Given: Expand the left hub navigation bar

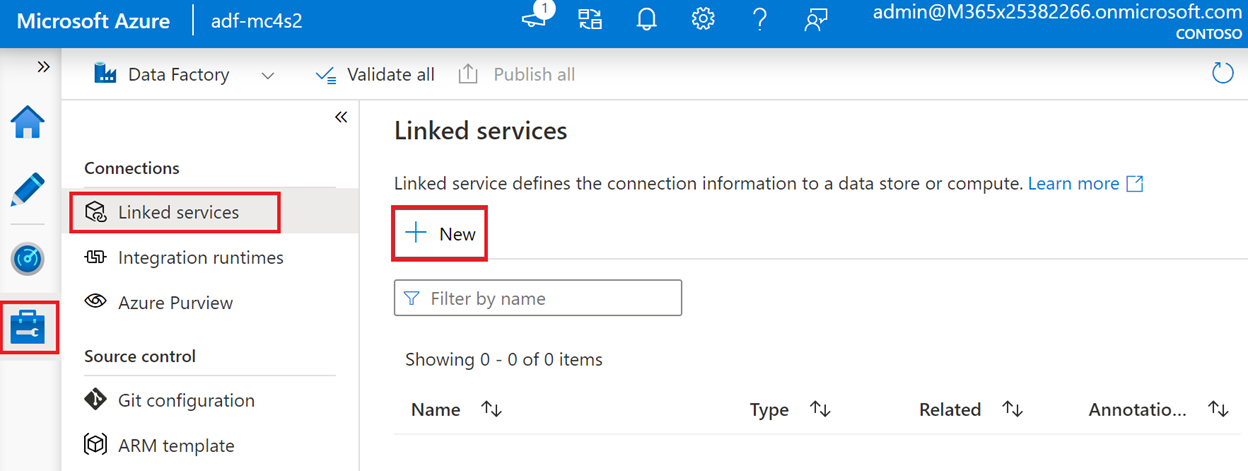Looking at the screenshot, I should pyautogui.click(x=43, y=67).
